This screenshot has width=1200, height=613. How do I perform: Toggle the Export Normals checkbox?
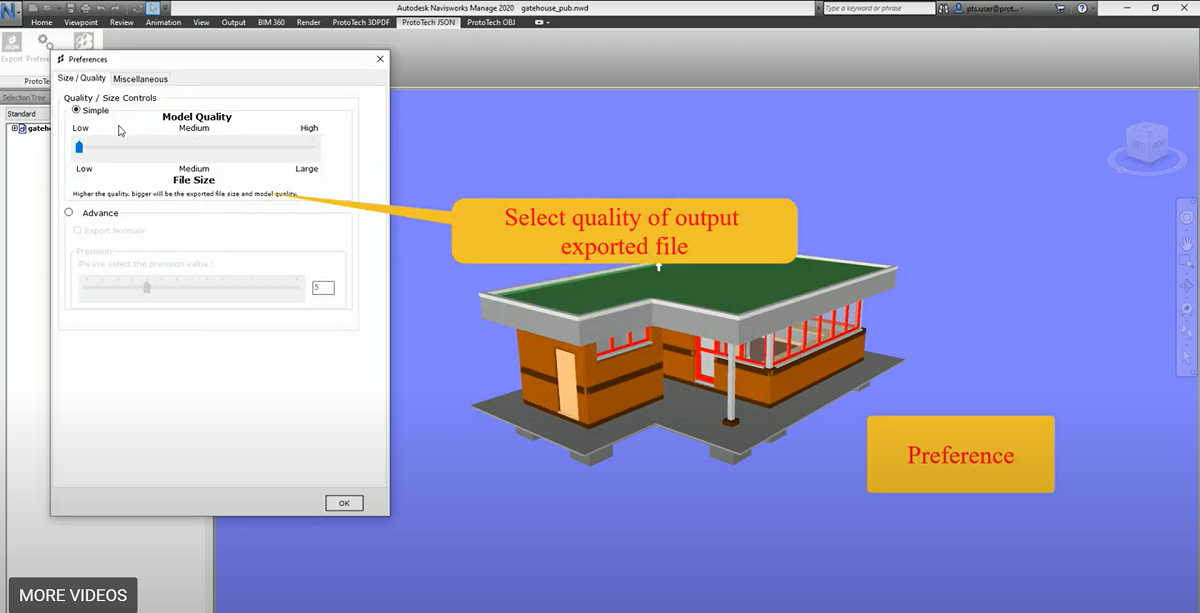pyautogui.click(x=78, y=231)
